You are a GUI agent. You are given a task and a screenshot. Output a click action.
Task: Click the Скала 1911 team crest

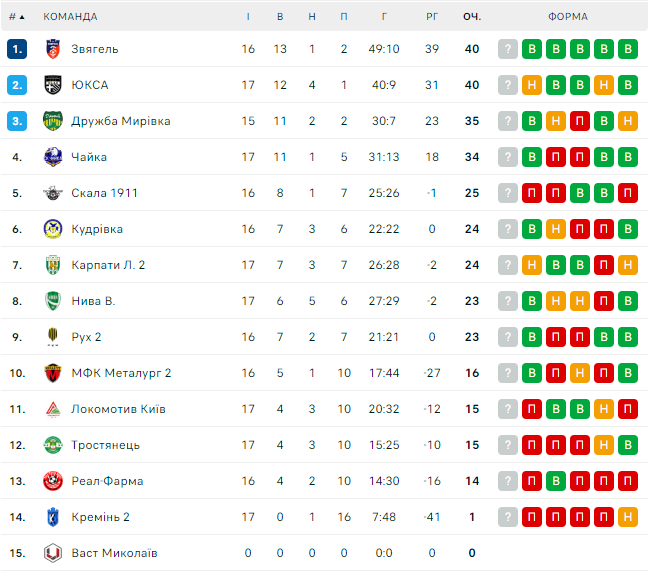[x=53, y=193]
